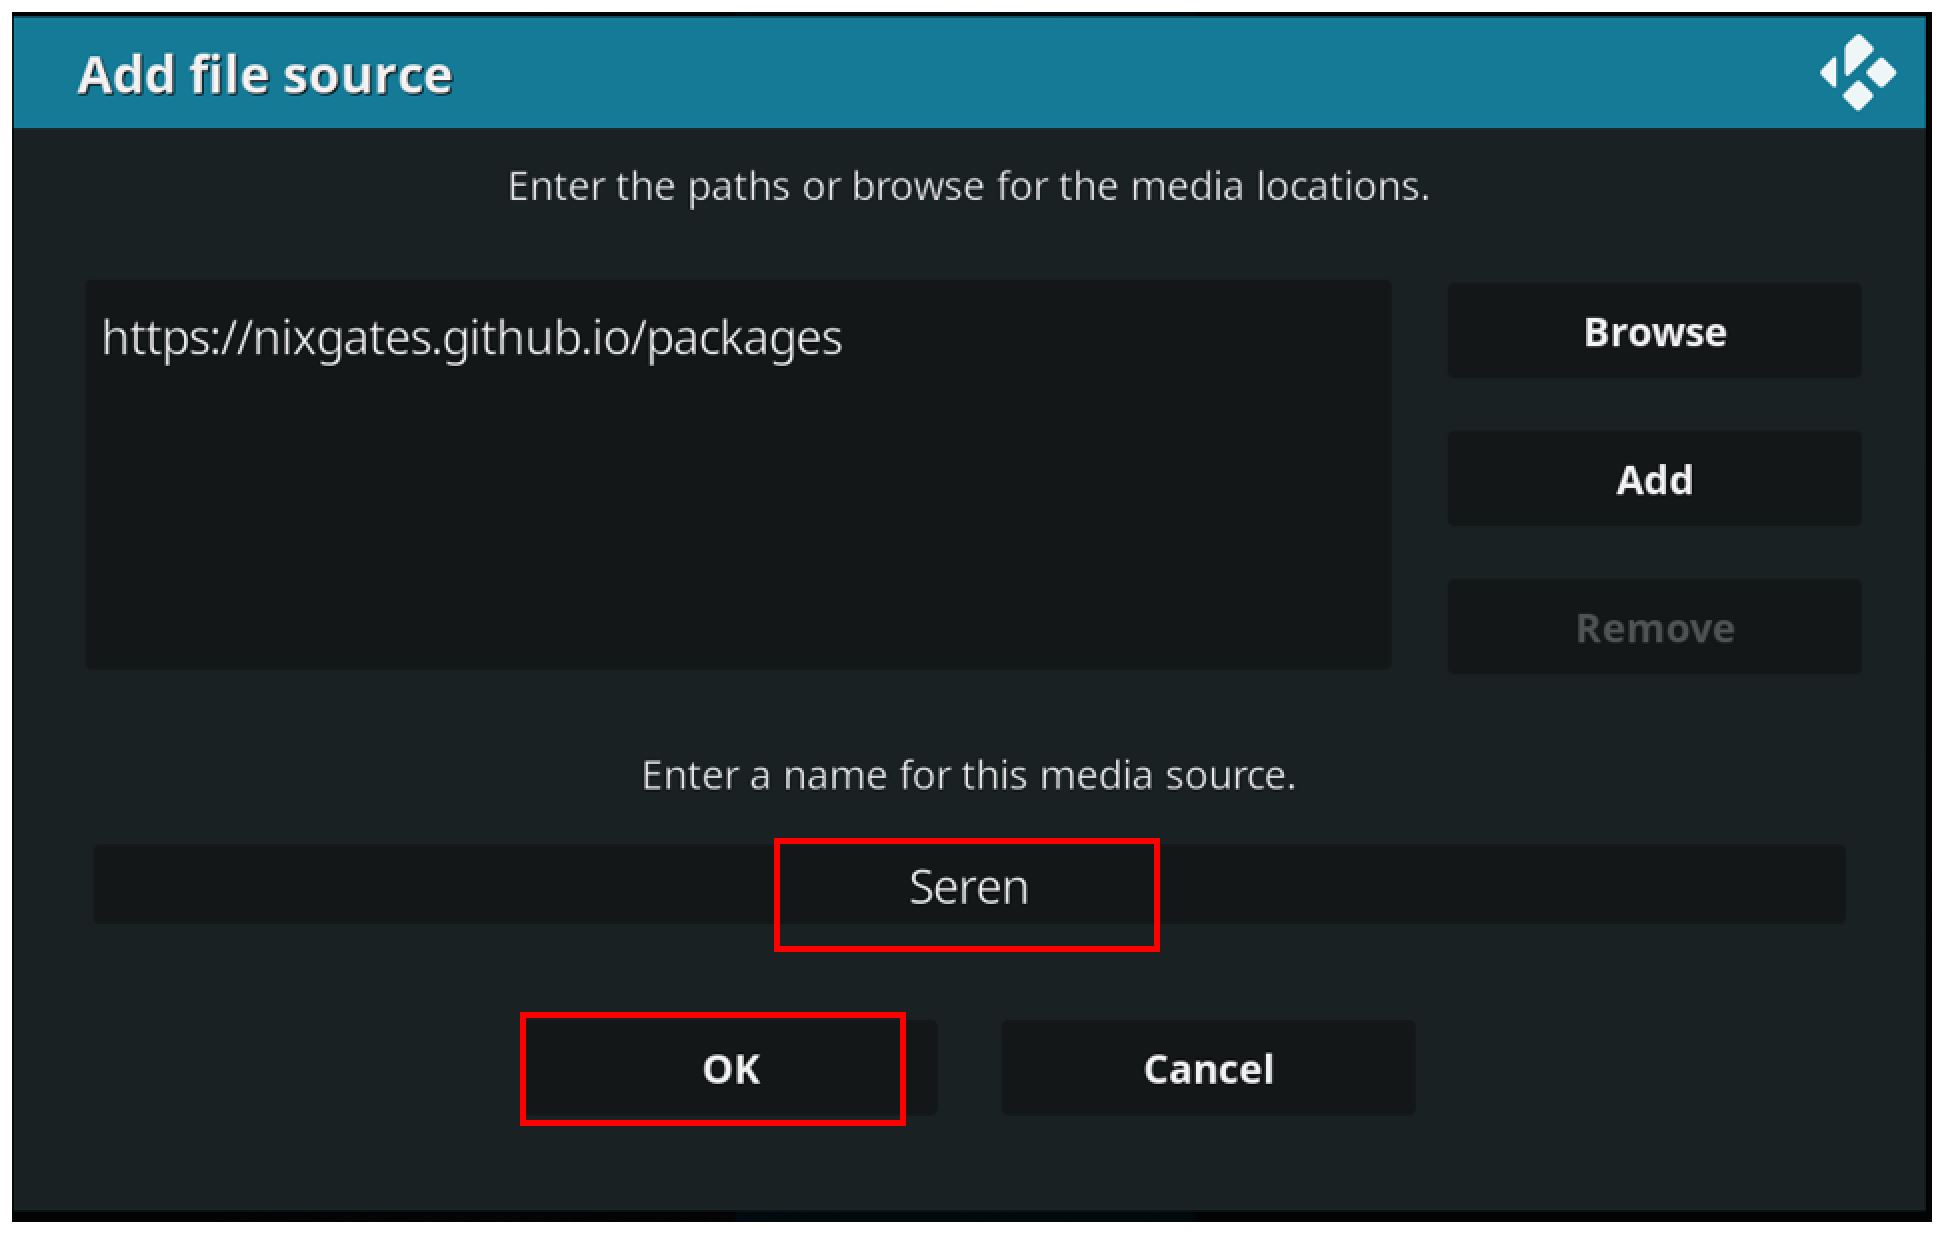Select the nixgates.github.io path entry
The height and width of the screenshot is (1235, 1946).
[472, 338]
